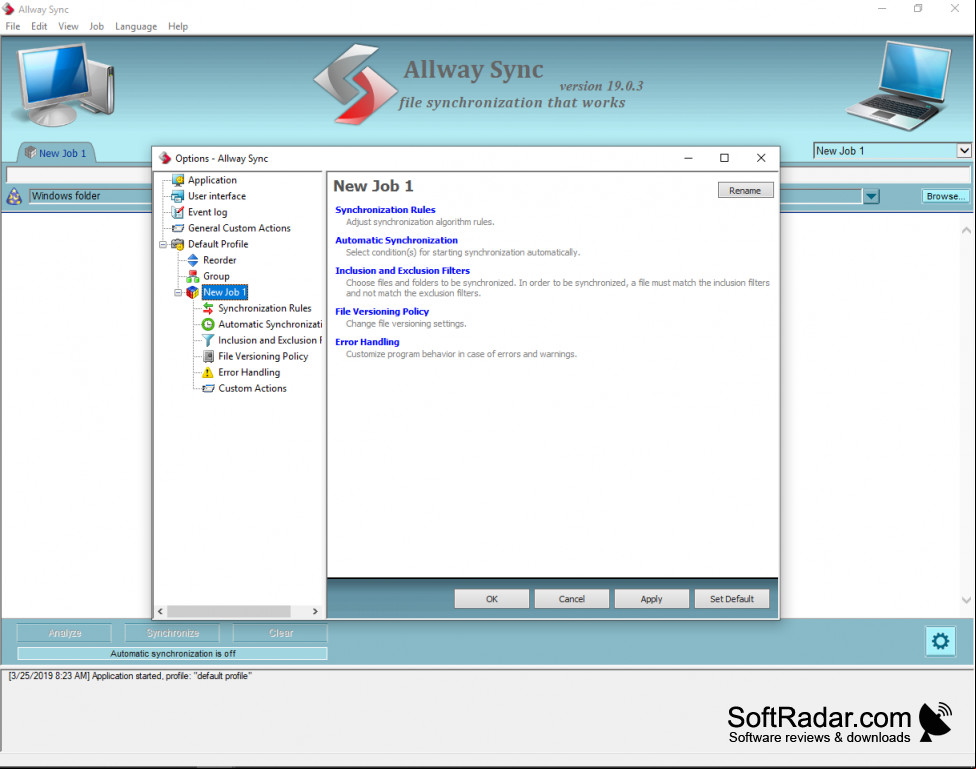Maximize the Options dialog
Screen dimensions: 976x769
coord(725,158)
